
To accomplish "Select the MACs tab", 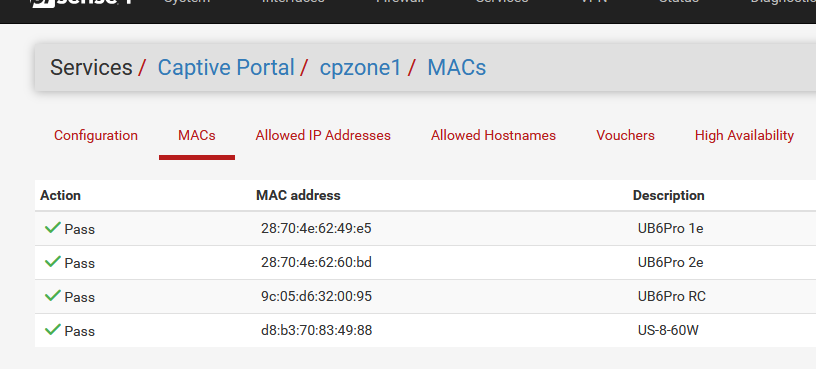I will tap(197, 135).
